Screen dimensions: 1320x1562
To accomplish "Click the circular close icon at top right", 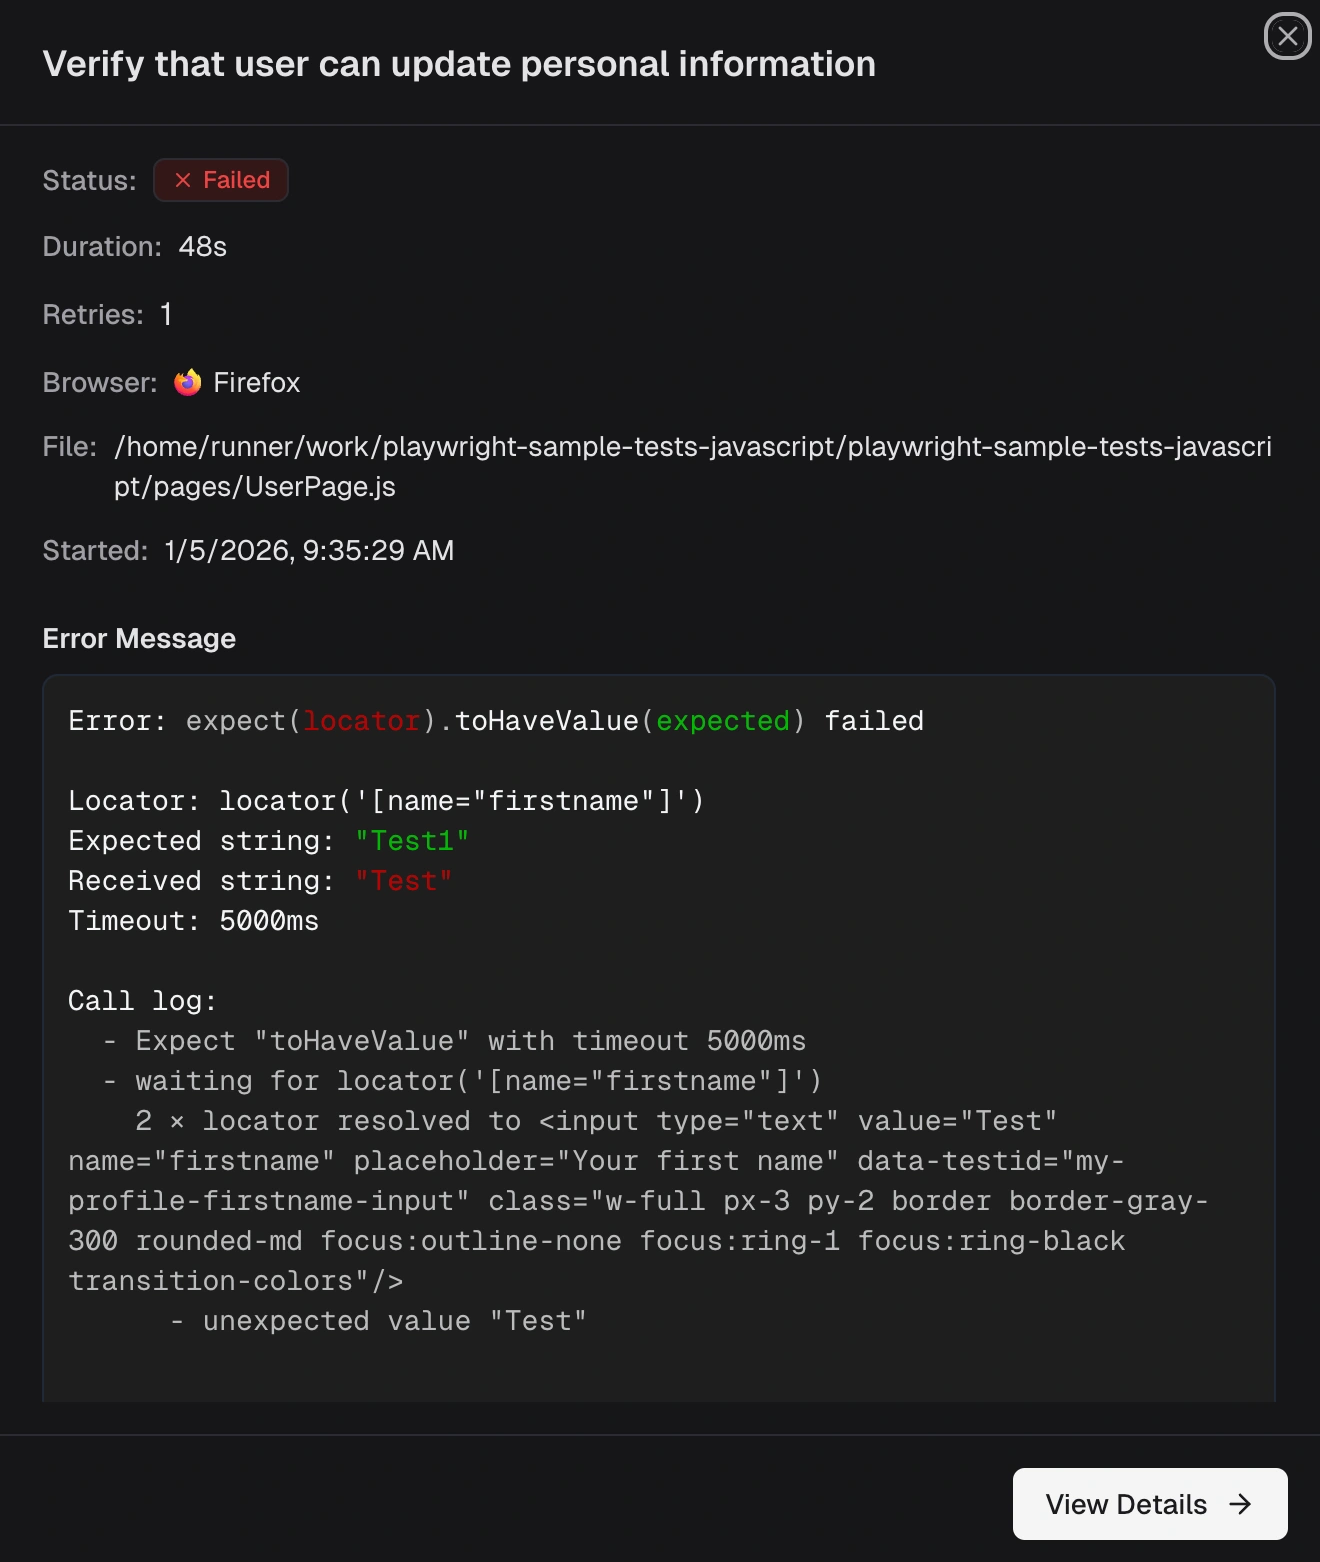I will [x=1287, y=37].
